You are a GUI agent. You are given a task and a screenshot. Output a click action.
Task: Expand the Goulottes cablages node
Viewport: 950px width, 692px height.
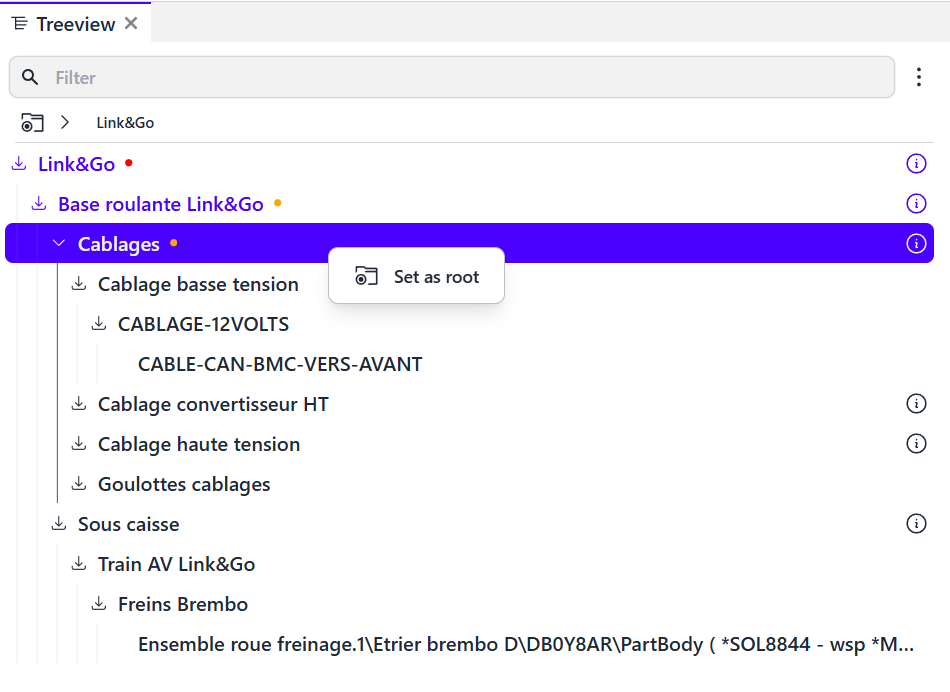pos(79,484)
